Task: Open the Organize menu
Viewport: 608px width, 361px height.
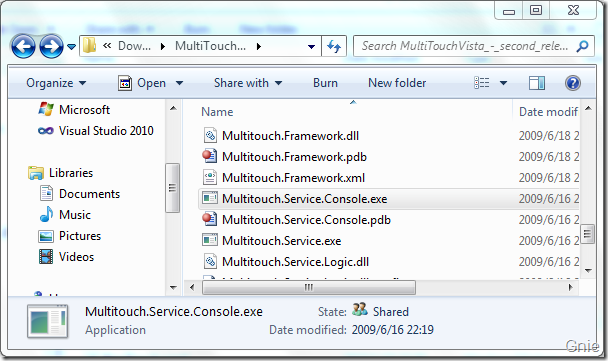Action: coord(56,83)
